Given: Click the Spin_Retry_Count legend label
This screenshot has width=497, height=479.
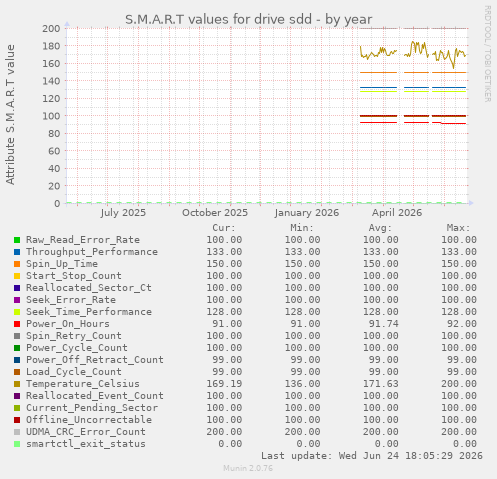Looking at the screenshot, I should (74, 336).
